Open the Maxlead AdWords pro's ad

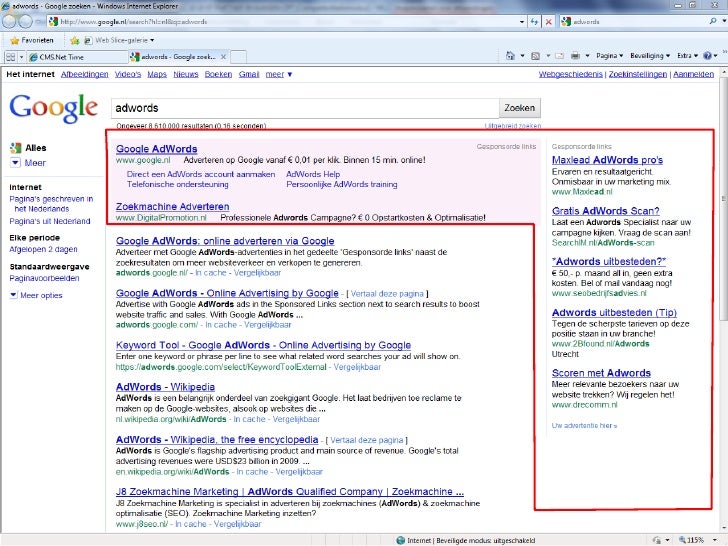point(607,160)
